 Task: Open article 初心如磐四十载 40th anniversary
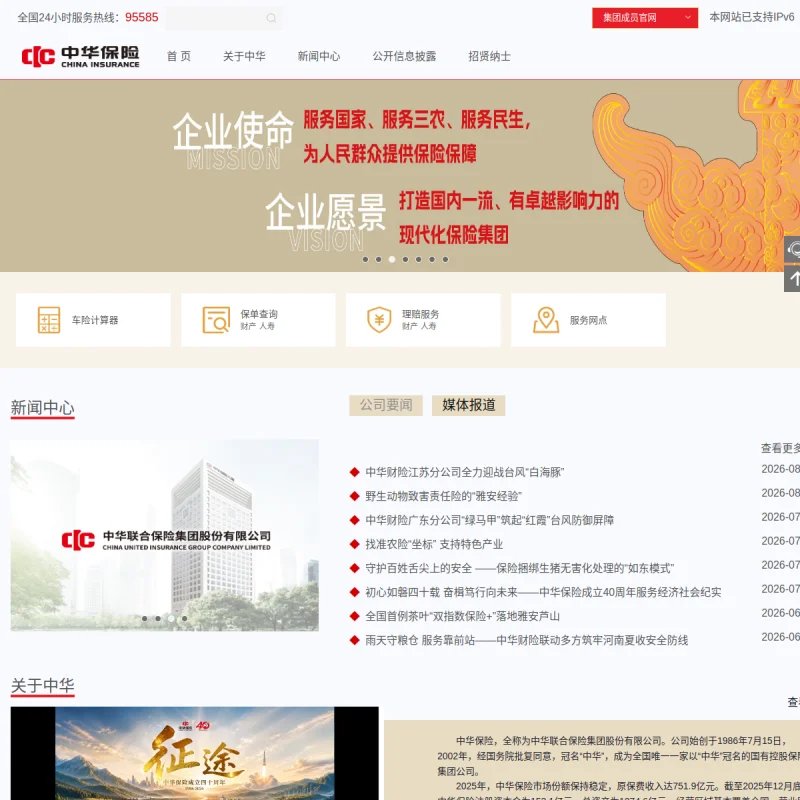point(543,592)
